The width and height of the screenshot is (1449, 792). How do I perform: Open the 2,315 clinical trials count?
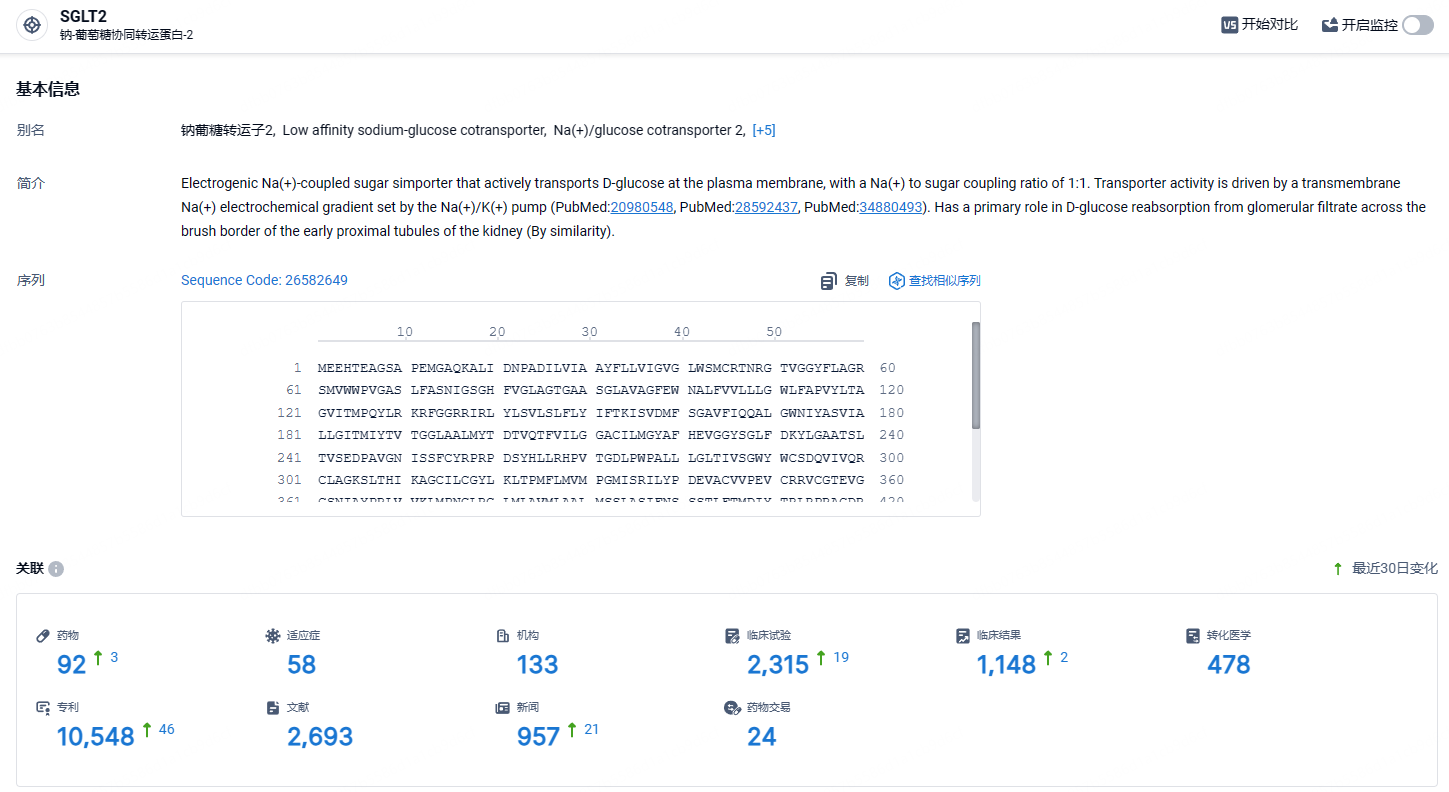click(778, 665)
